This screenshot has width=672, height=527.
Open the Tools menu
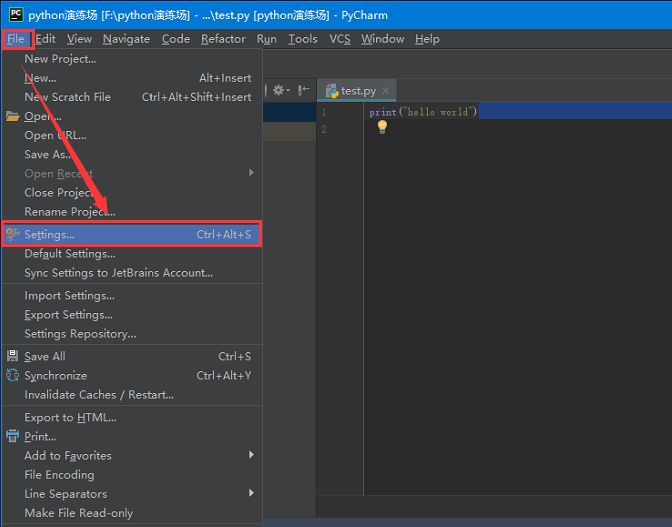(303, 39)
